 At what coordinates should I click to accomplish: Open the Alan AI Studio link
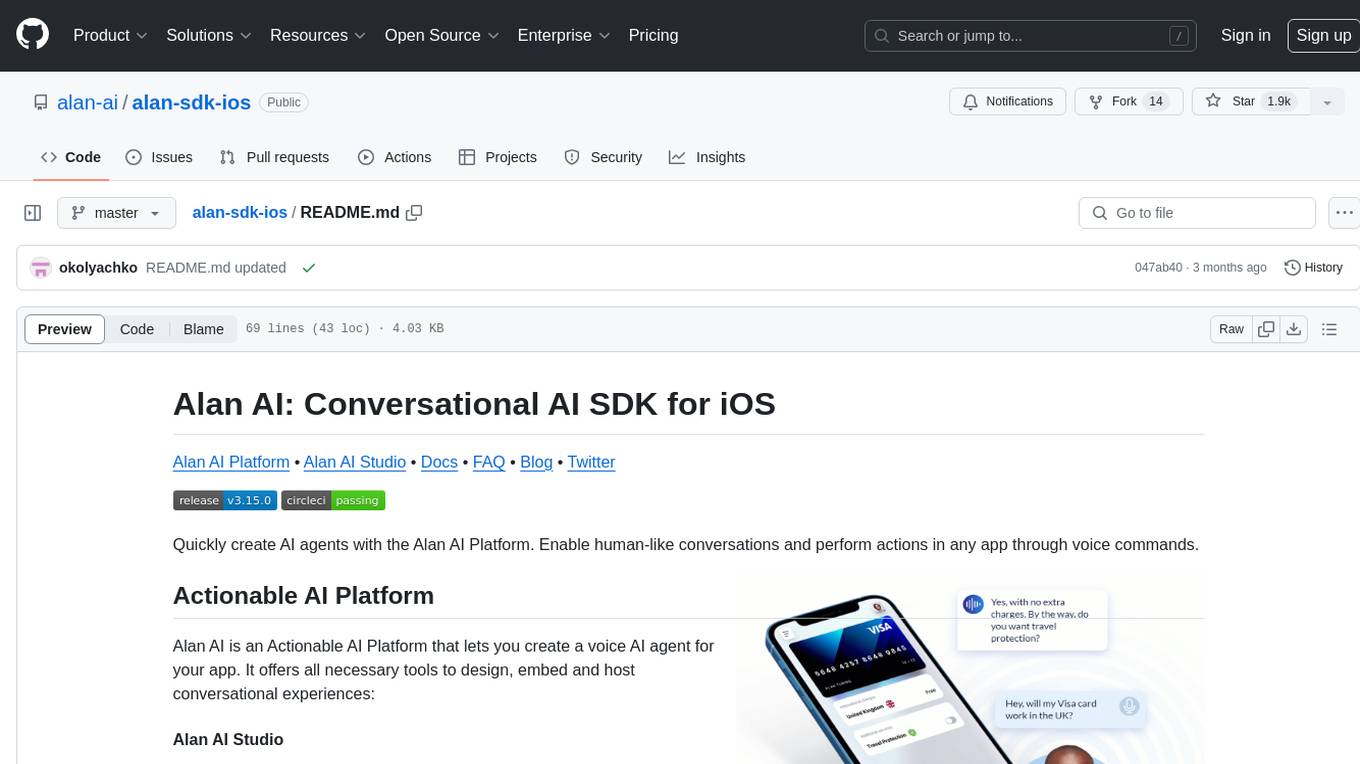point(355,462)
